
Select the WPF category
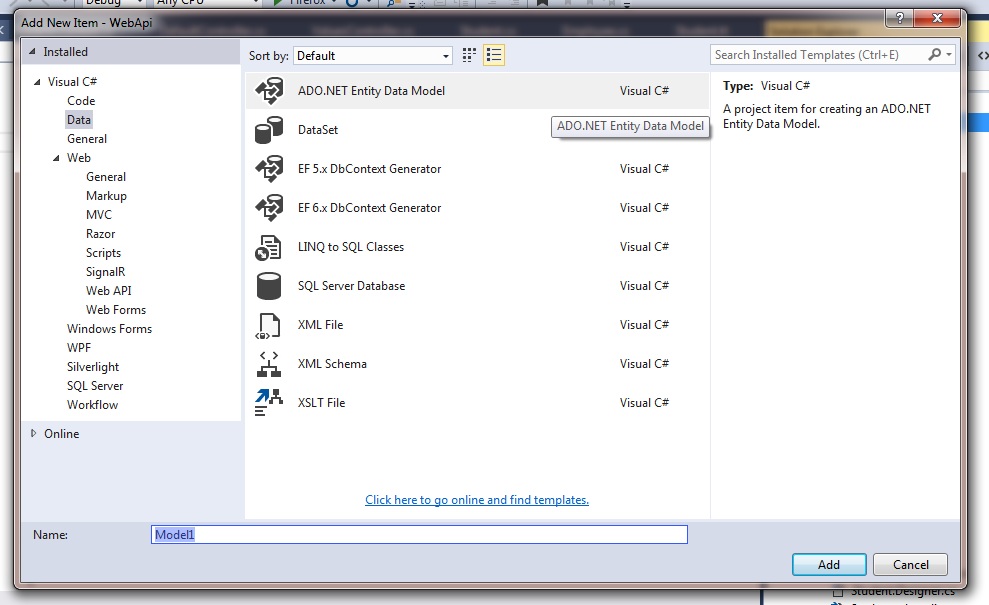(79, 348)
